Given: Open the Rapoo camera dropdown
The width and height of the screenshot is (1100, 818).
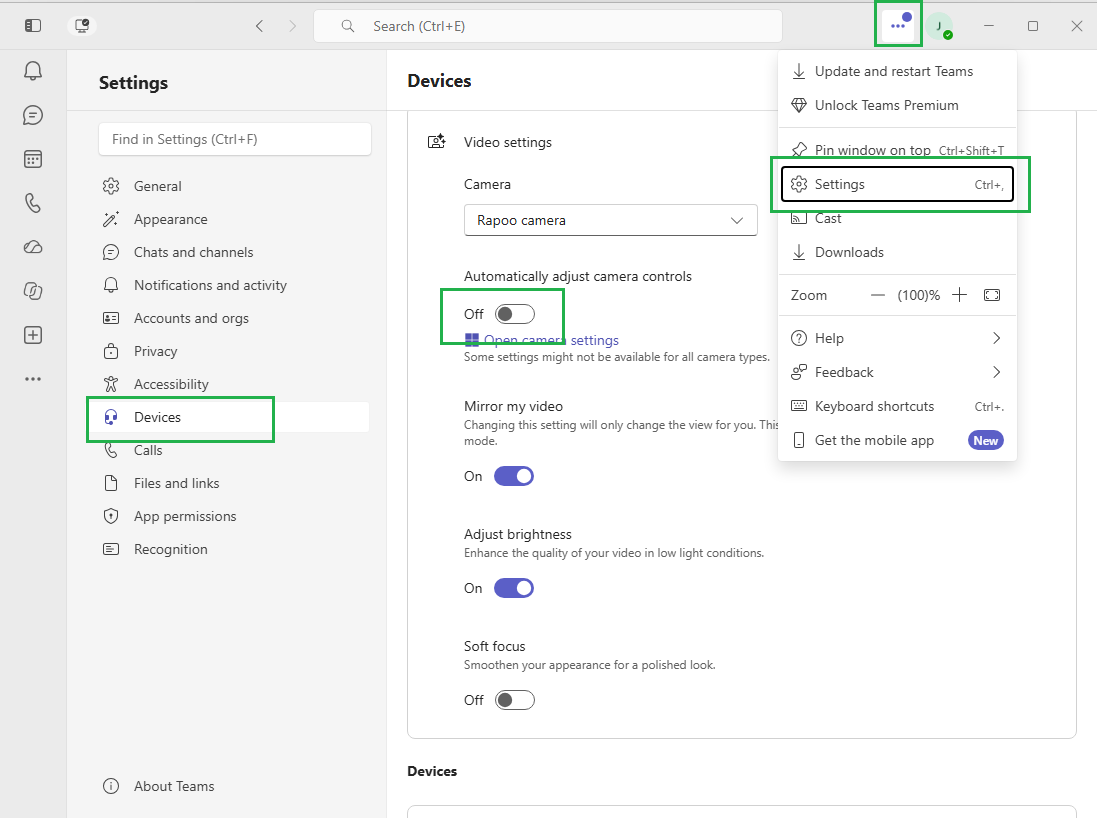Looking at the screenshot, I should 611,220.
